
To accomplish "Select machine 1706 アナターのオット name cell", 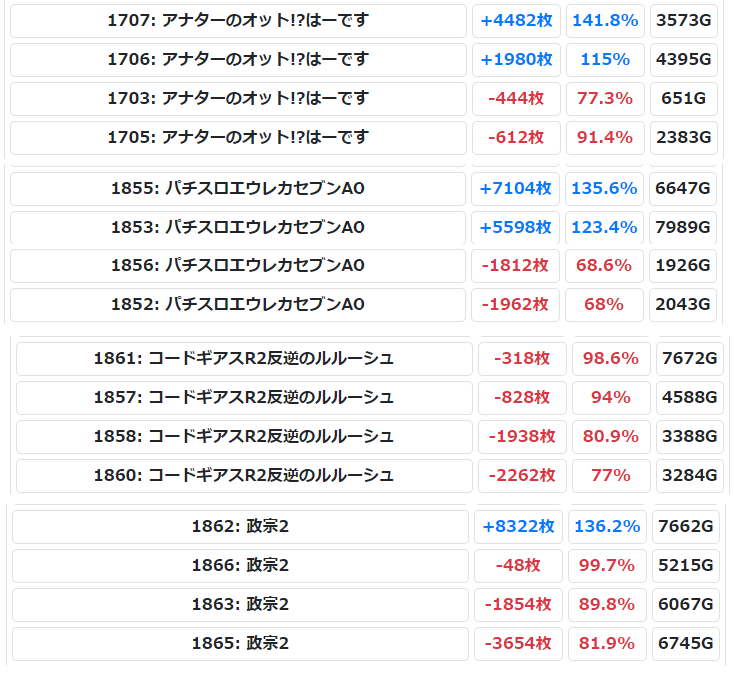I will (238, 59).
